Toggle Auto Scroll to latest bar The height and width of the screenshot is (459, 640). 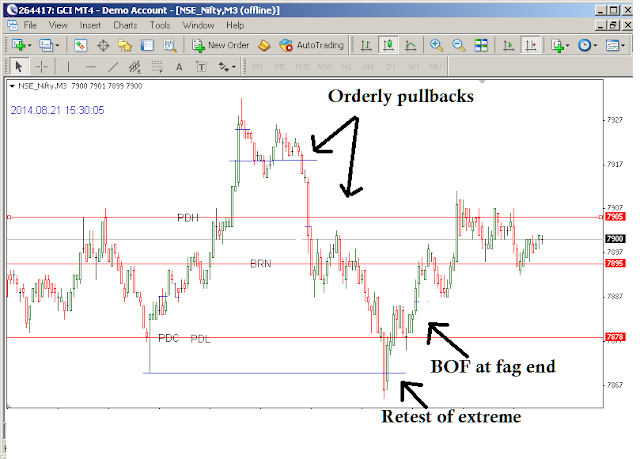(508, 45)
